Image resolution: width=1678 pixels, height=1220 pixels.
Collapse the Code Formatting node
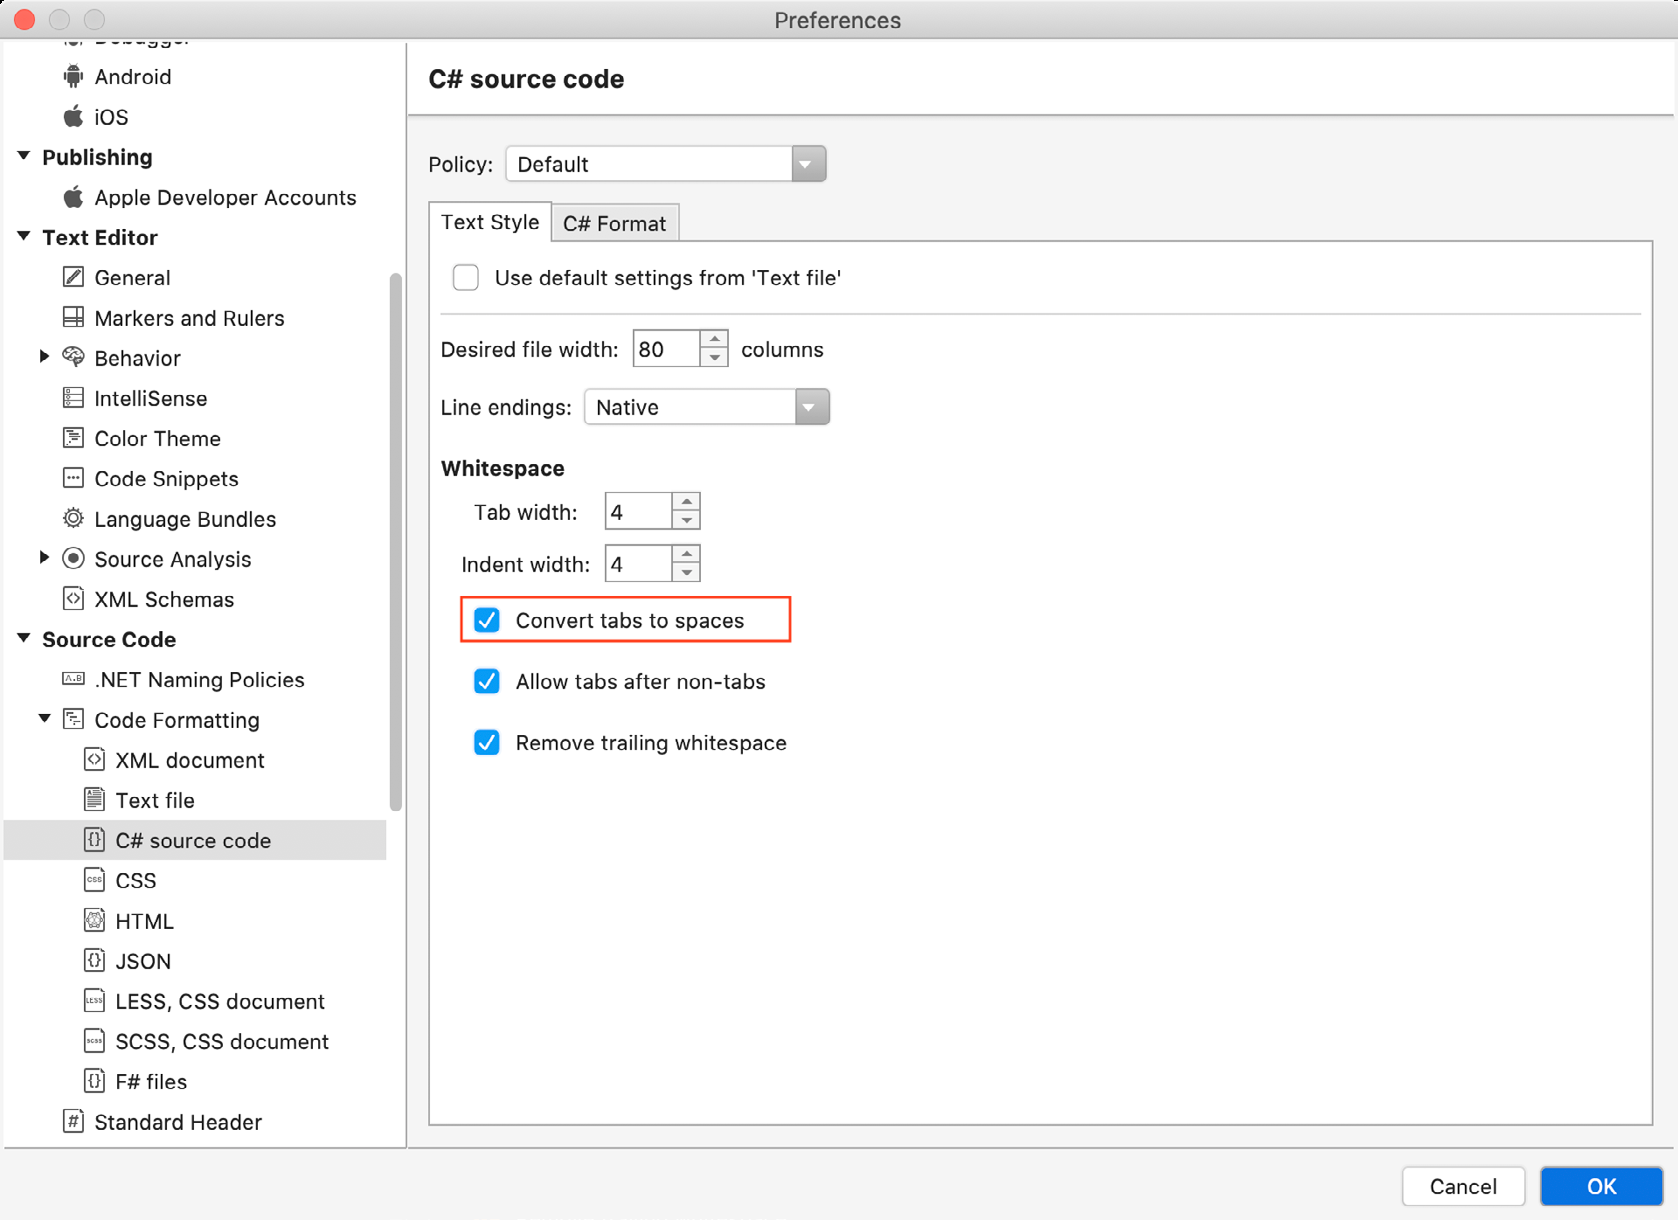pyautogui.click(x=44, y=718)
